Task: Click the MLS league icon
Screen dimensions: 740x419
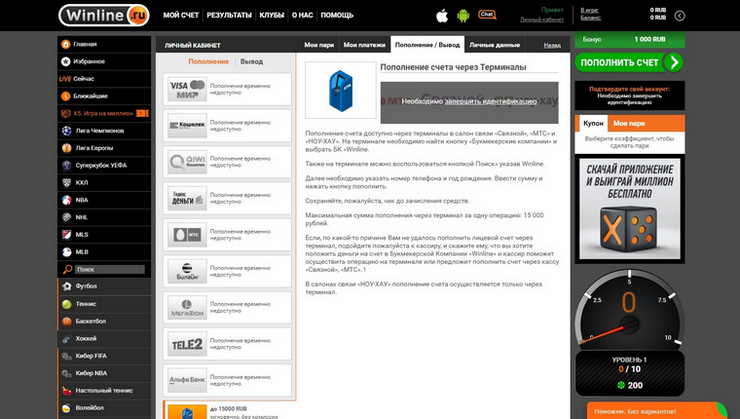Action: (67, 235)
